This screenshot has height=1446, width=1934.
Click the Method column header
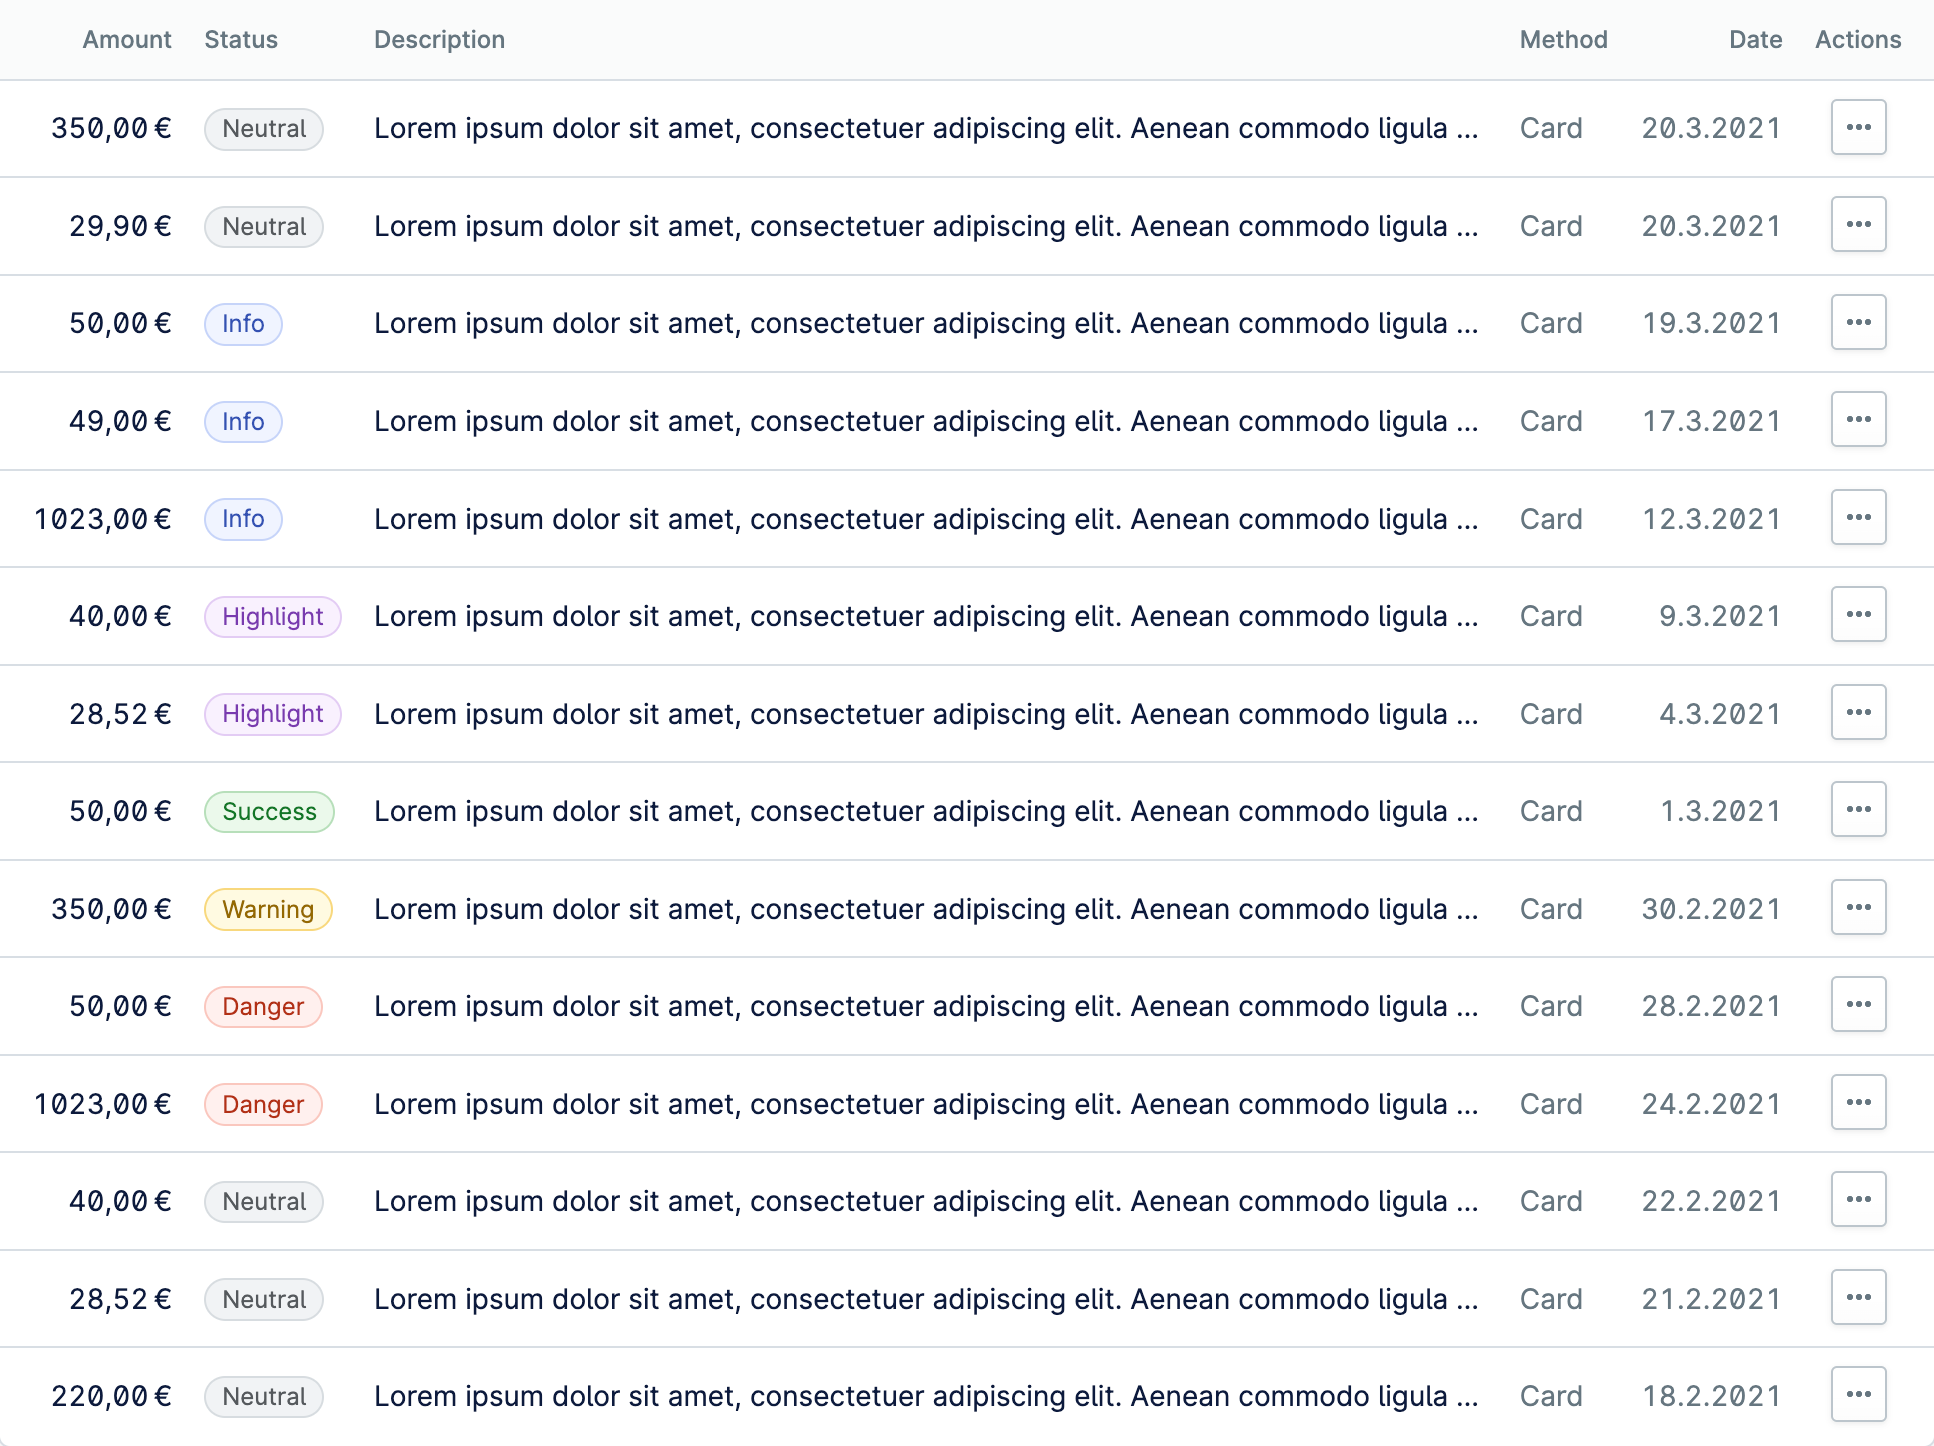[x=1563, y=40]
